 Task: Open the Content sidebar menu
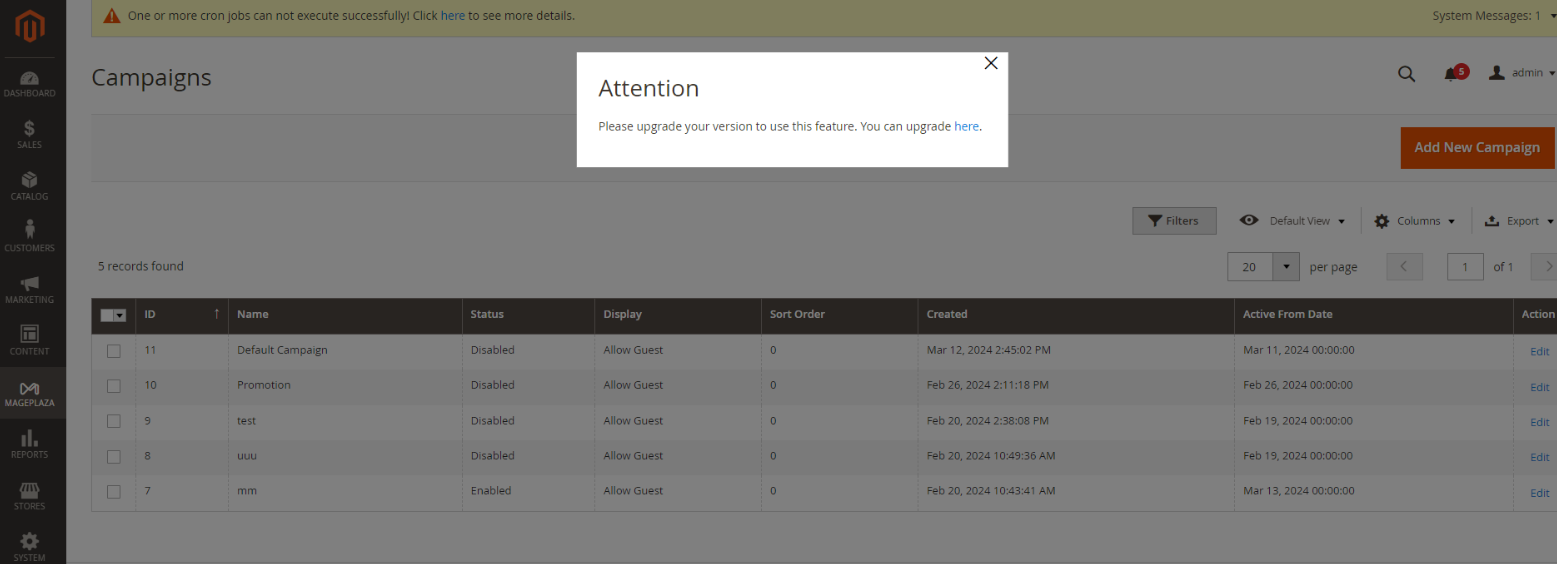pos(29,340)
